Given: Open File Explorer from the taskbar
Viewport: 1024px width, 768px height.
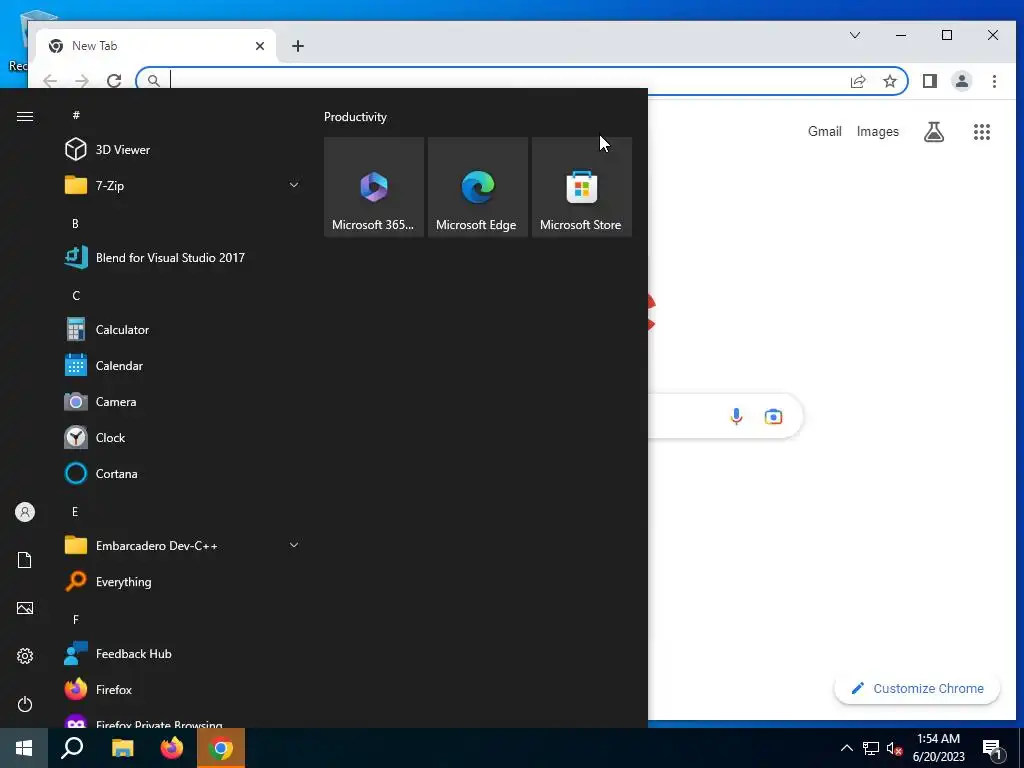Looking at the screenshot, I should [x=122, y=748].
